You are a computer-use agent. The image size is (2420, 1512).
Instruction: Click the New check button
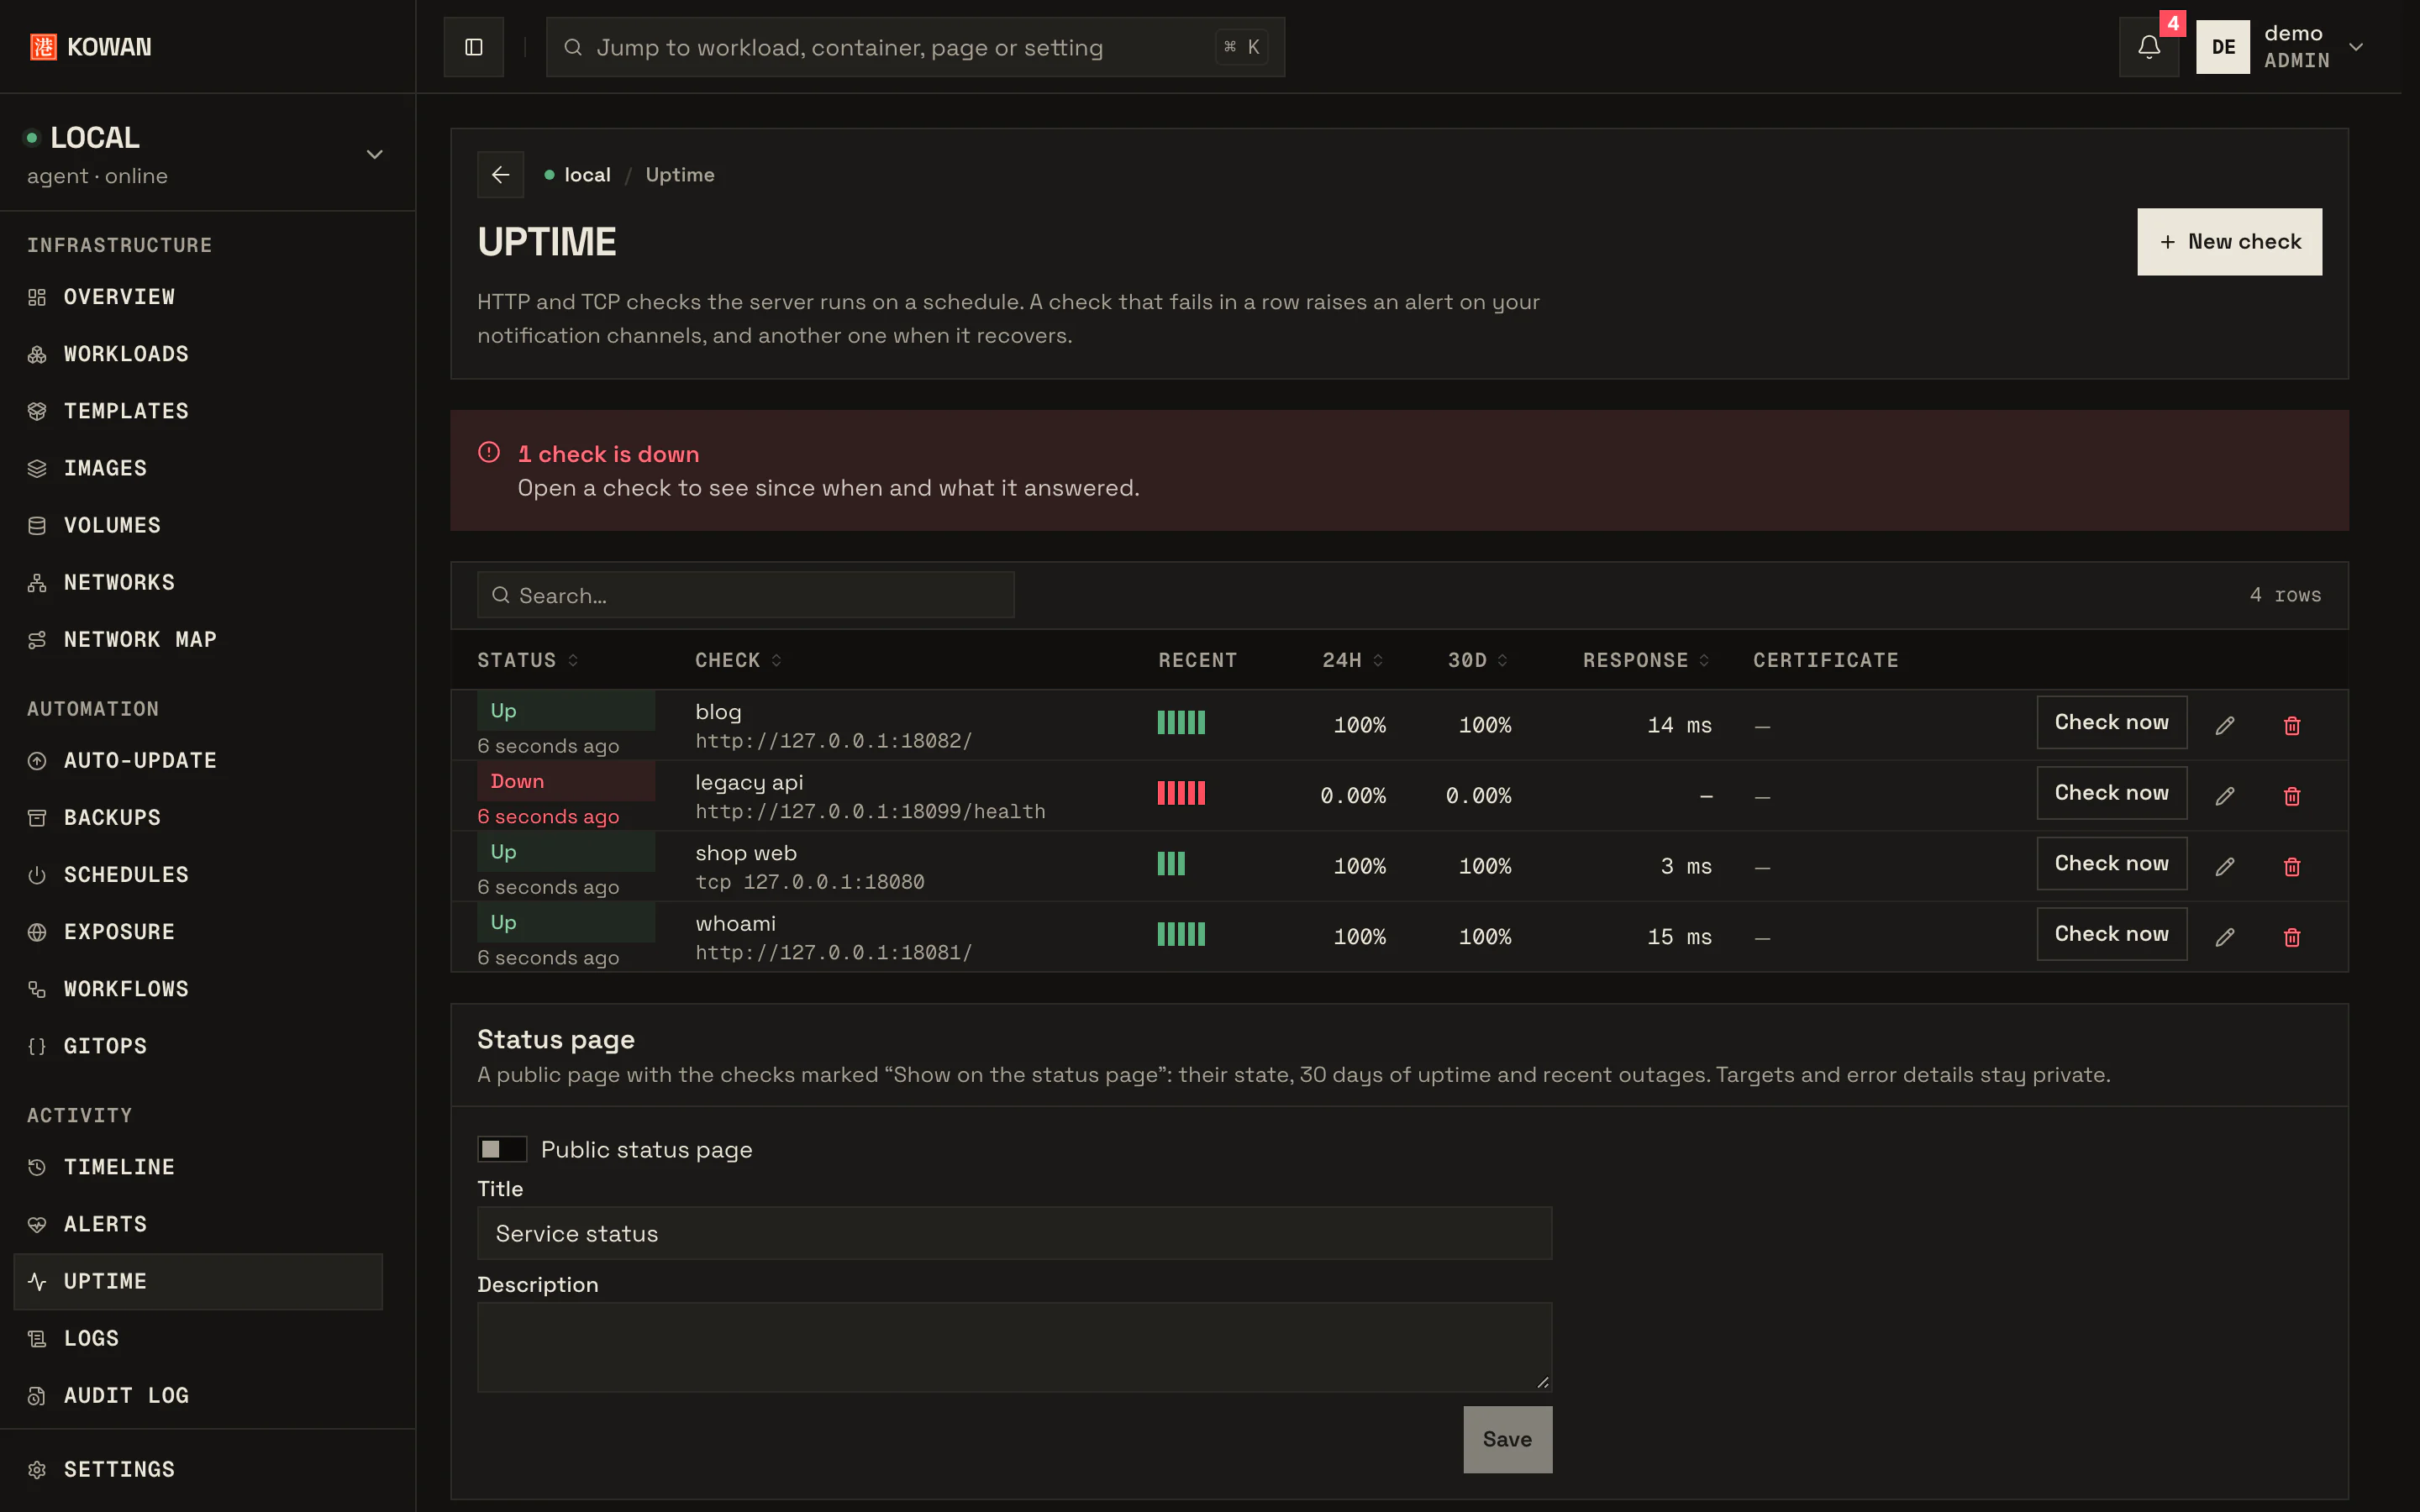pos(2230,242)
